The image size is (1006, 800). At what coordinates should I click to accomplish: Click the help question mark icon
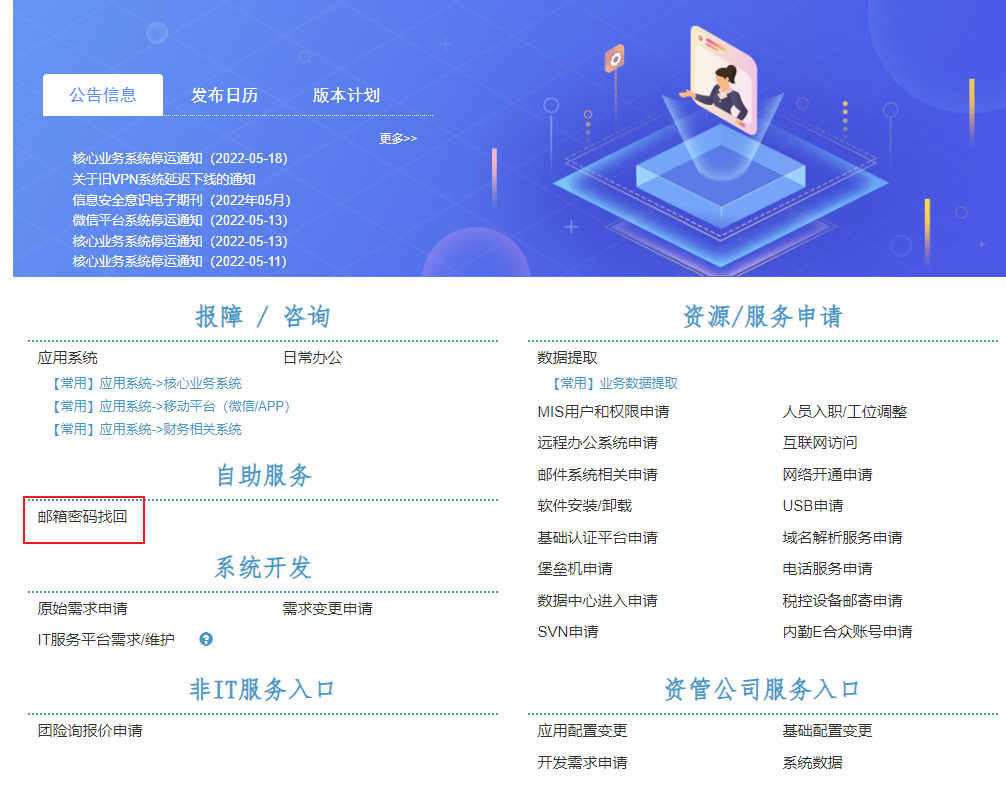coord(206,639)
